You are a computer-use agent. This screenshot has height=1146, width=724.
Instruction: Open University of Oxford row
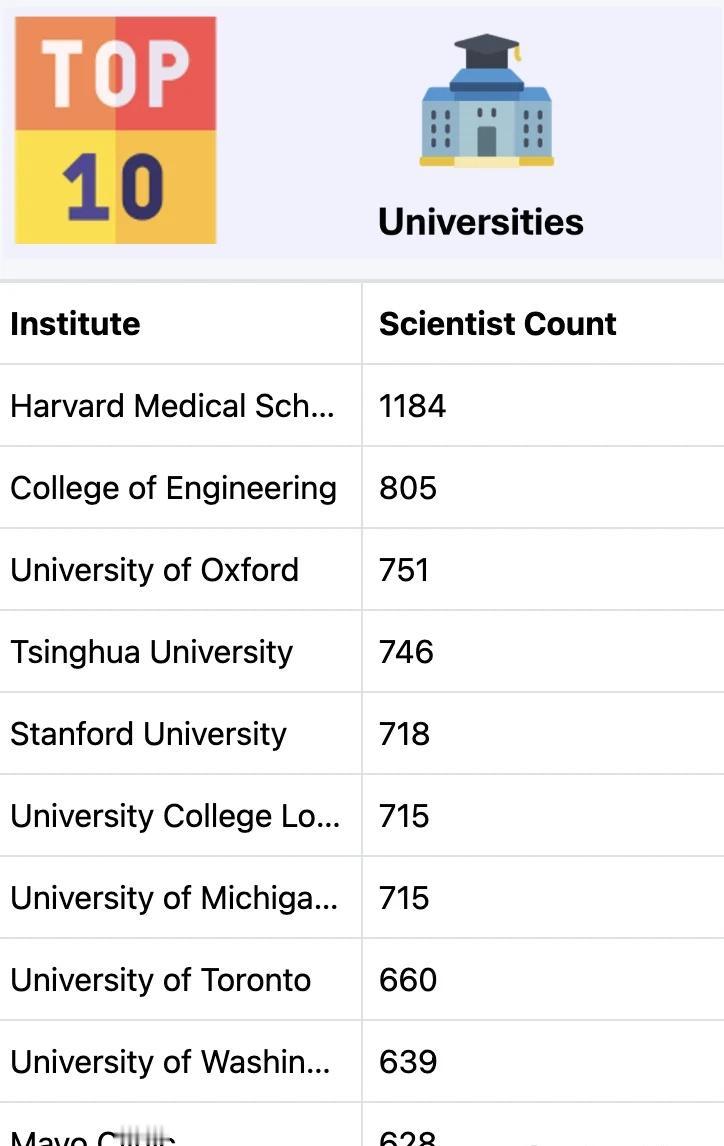point(154,570)
